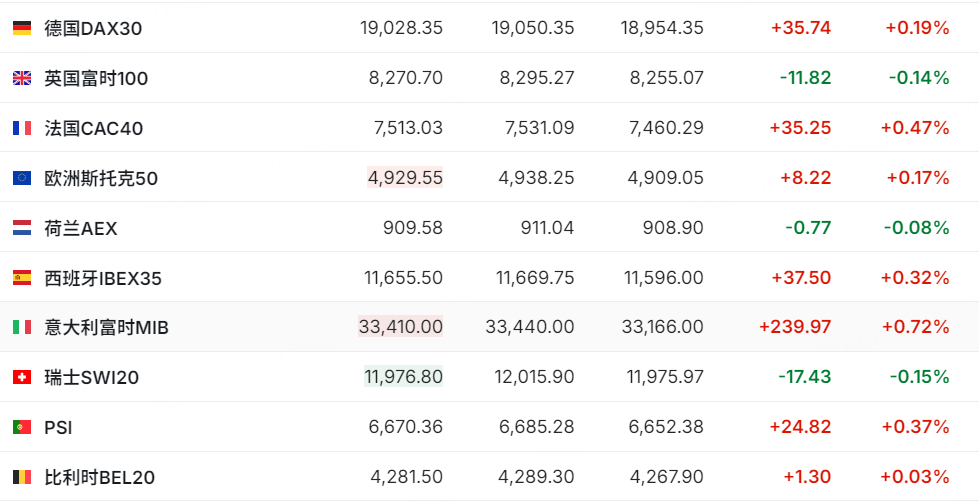The image size is (979, 502).
Task: Click the 比利时BEL20 last price 4,281.50
Action: pos(405,477)
